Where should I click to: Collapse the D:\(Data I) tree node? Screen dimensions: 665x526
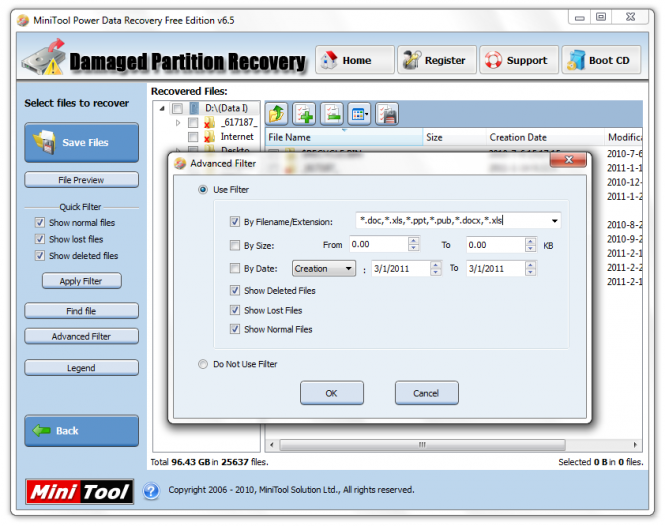click(162, 109)
